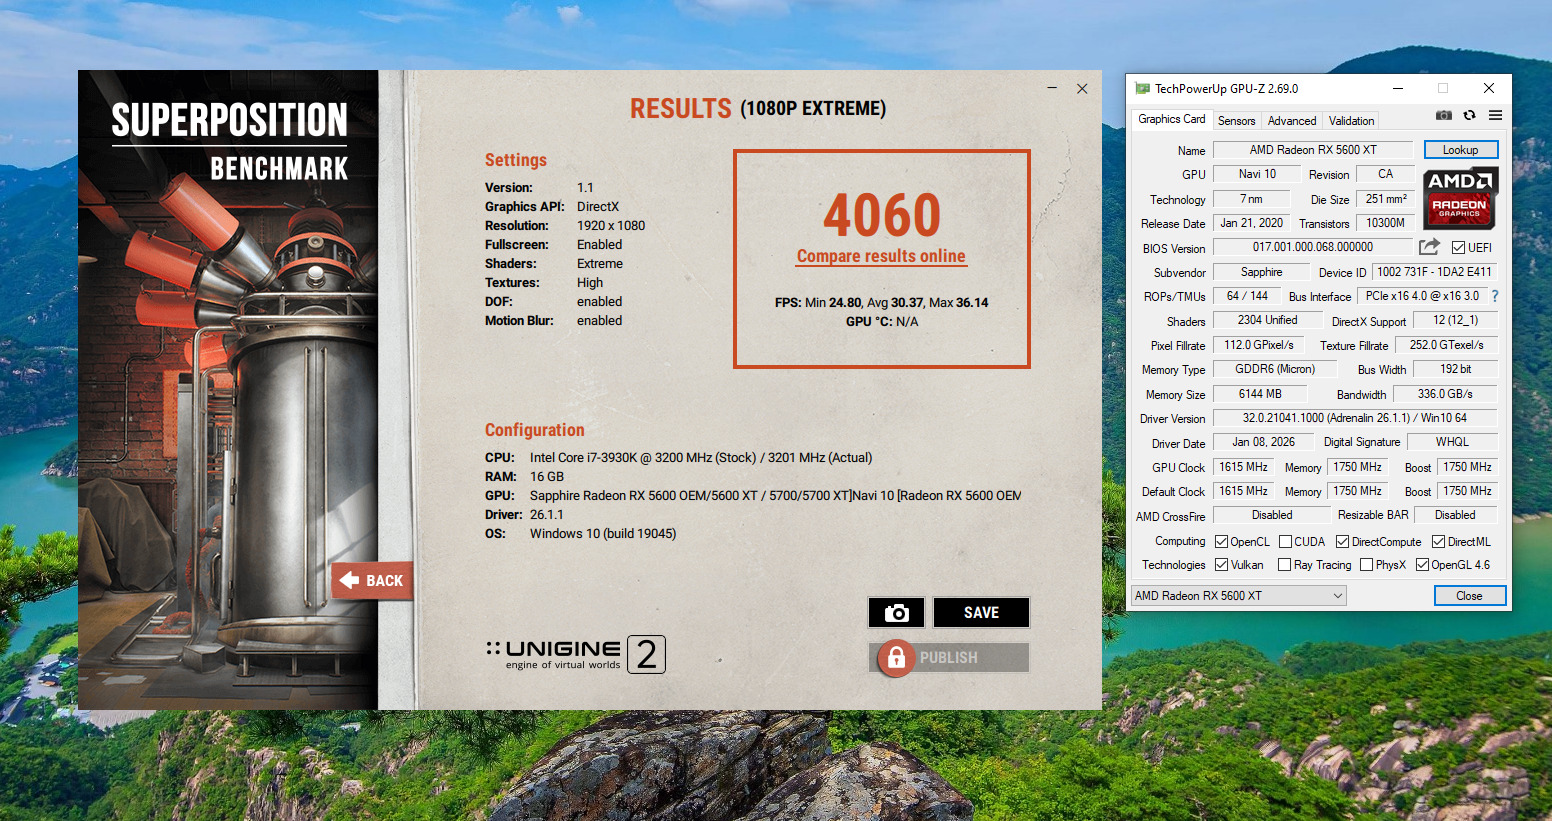Toggle the CUDA checkbox
Screen dimensions: 1552x821
coord(1285,542)
